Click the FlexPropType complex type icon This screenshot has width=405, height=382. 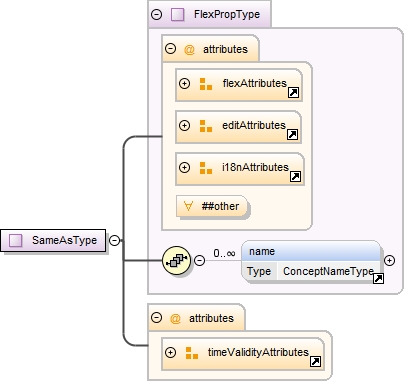pyautogui.click(x=177, y=15)
